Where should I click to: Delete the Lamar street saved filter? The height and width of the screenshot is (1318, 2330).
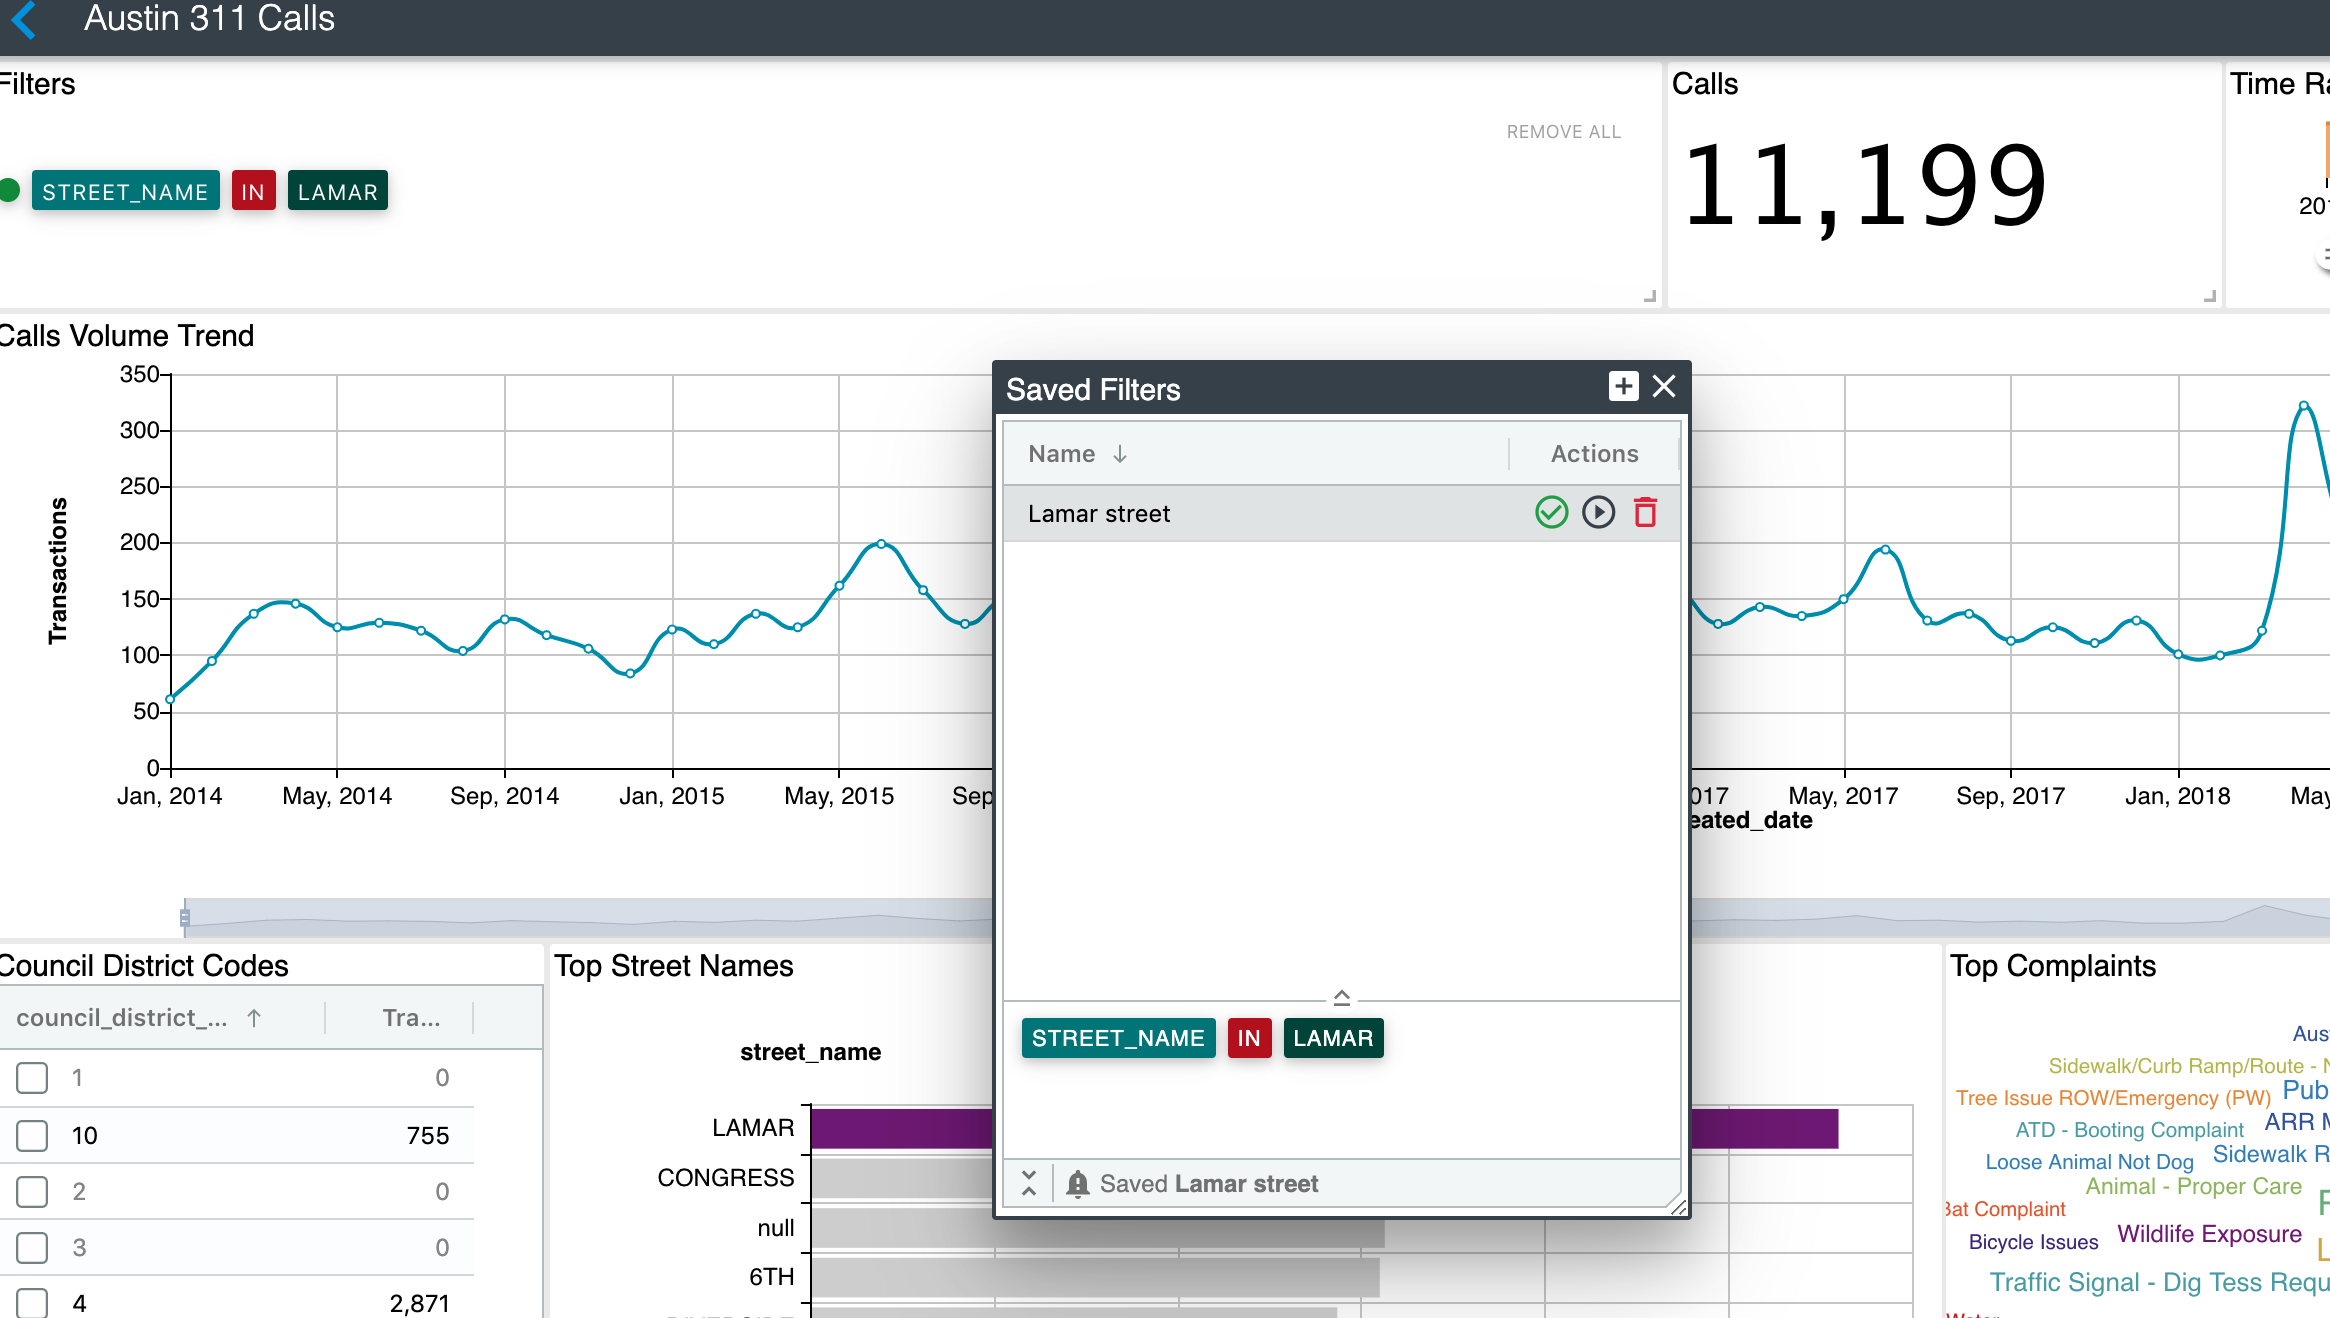click(1645, 513)
